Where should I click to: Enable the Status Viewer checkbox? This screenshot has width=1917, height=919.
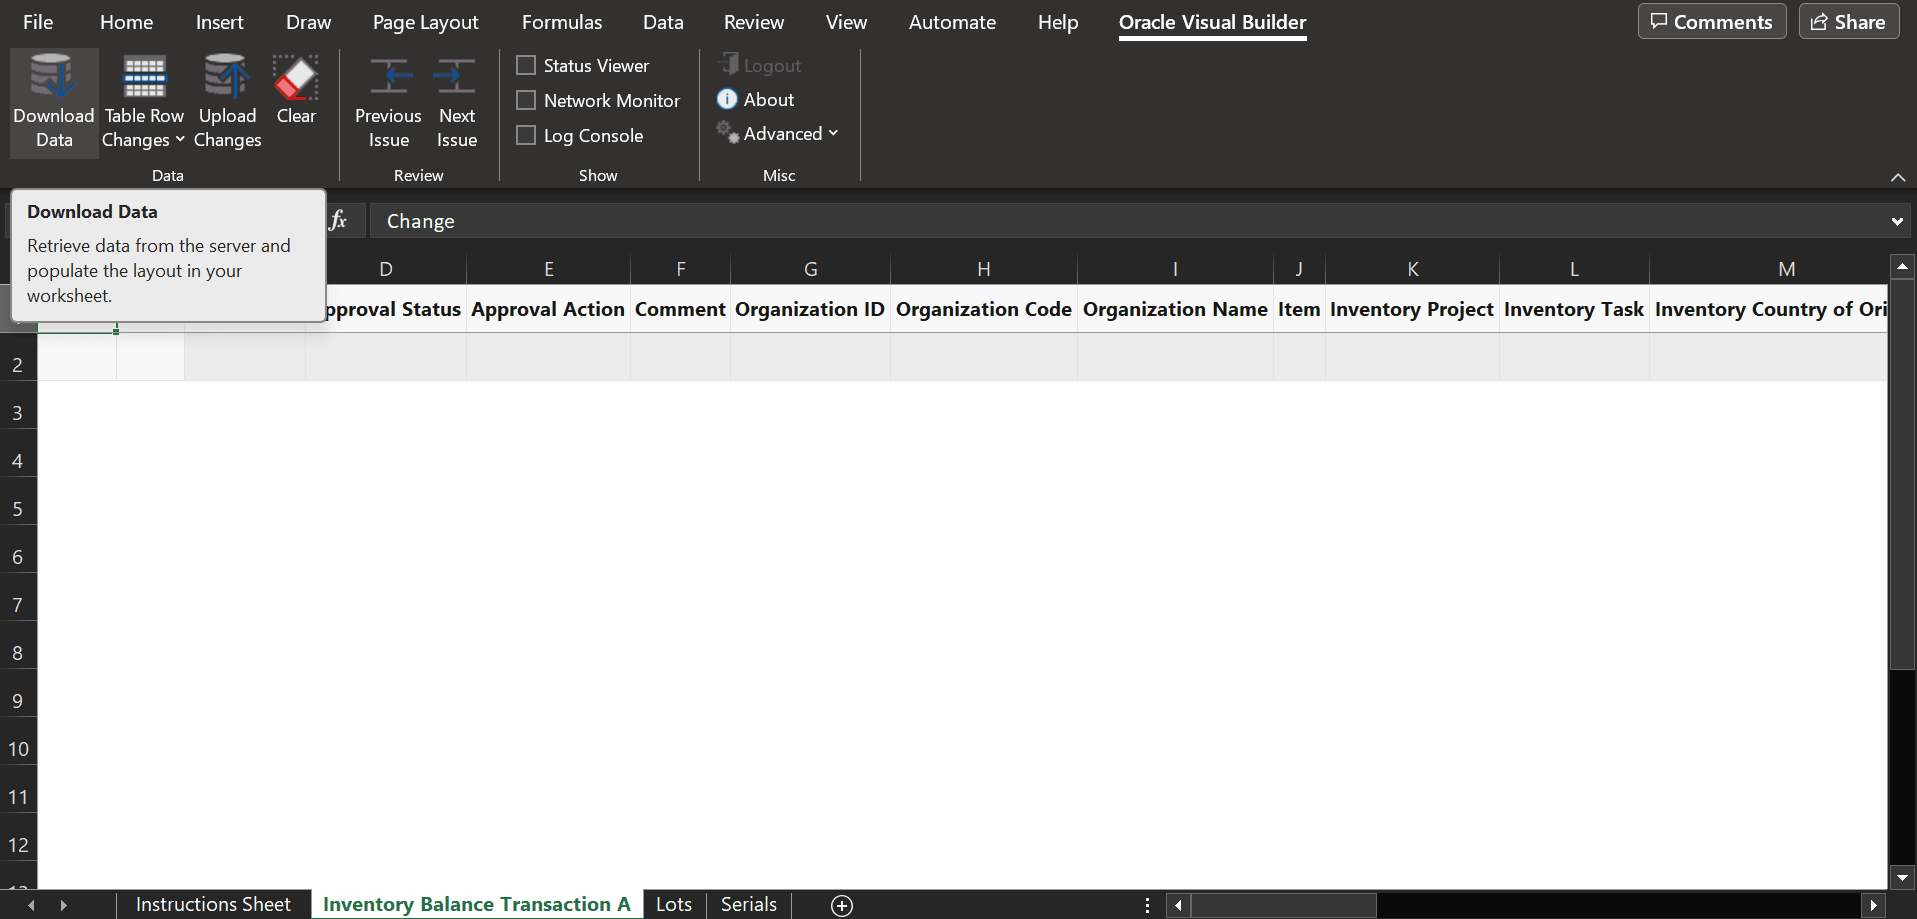526,65
